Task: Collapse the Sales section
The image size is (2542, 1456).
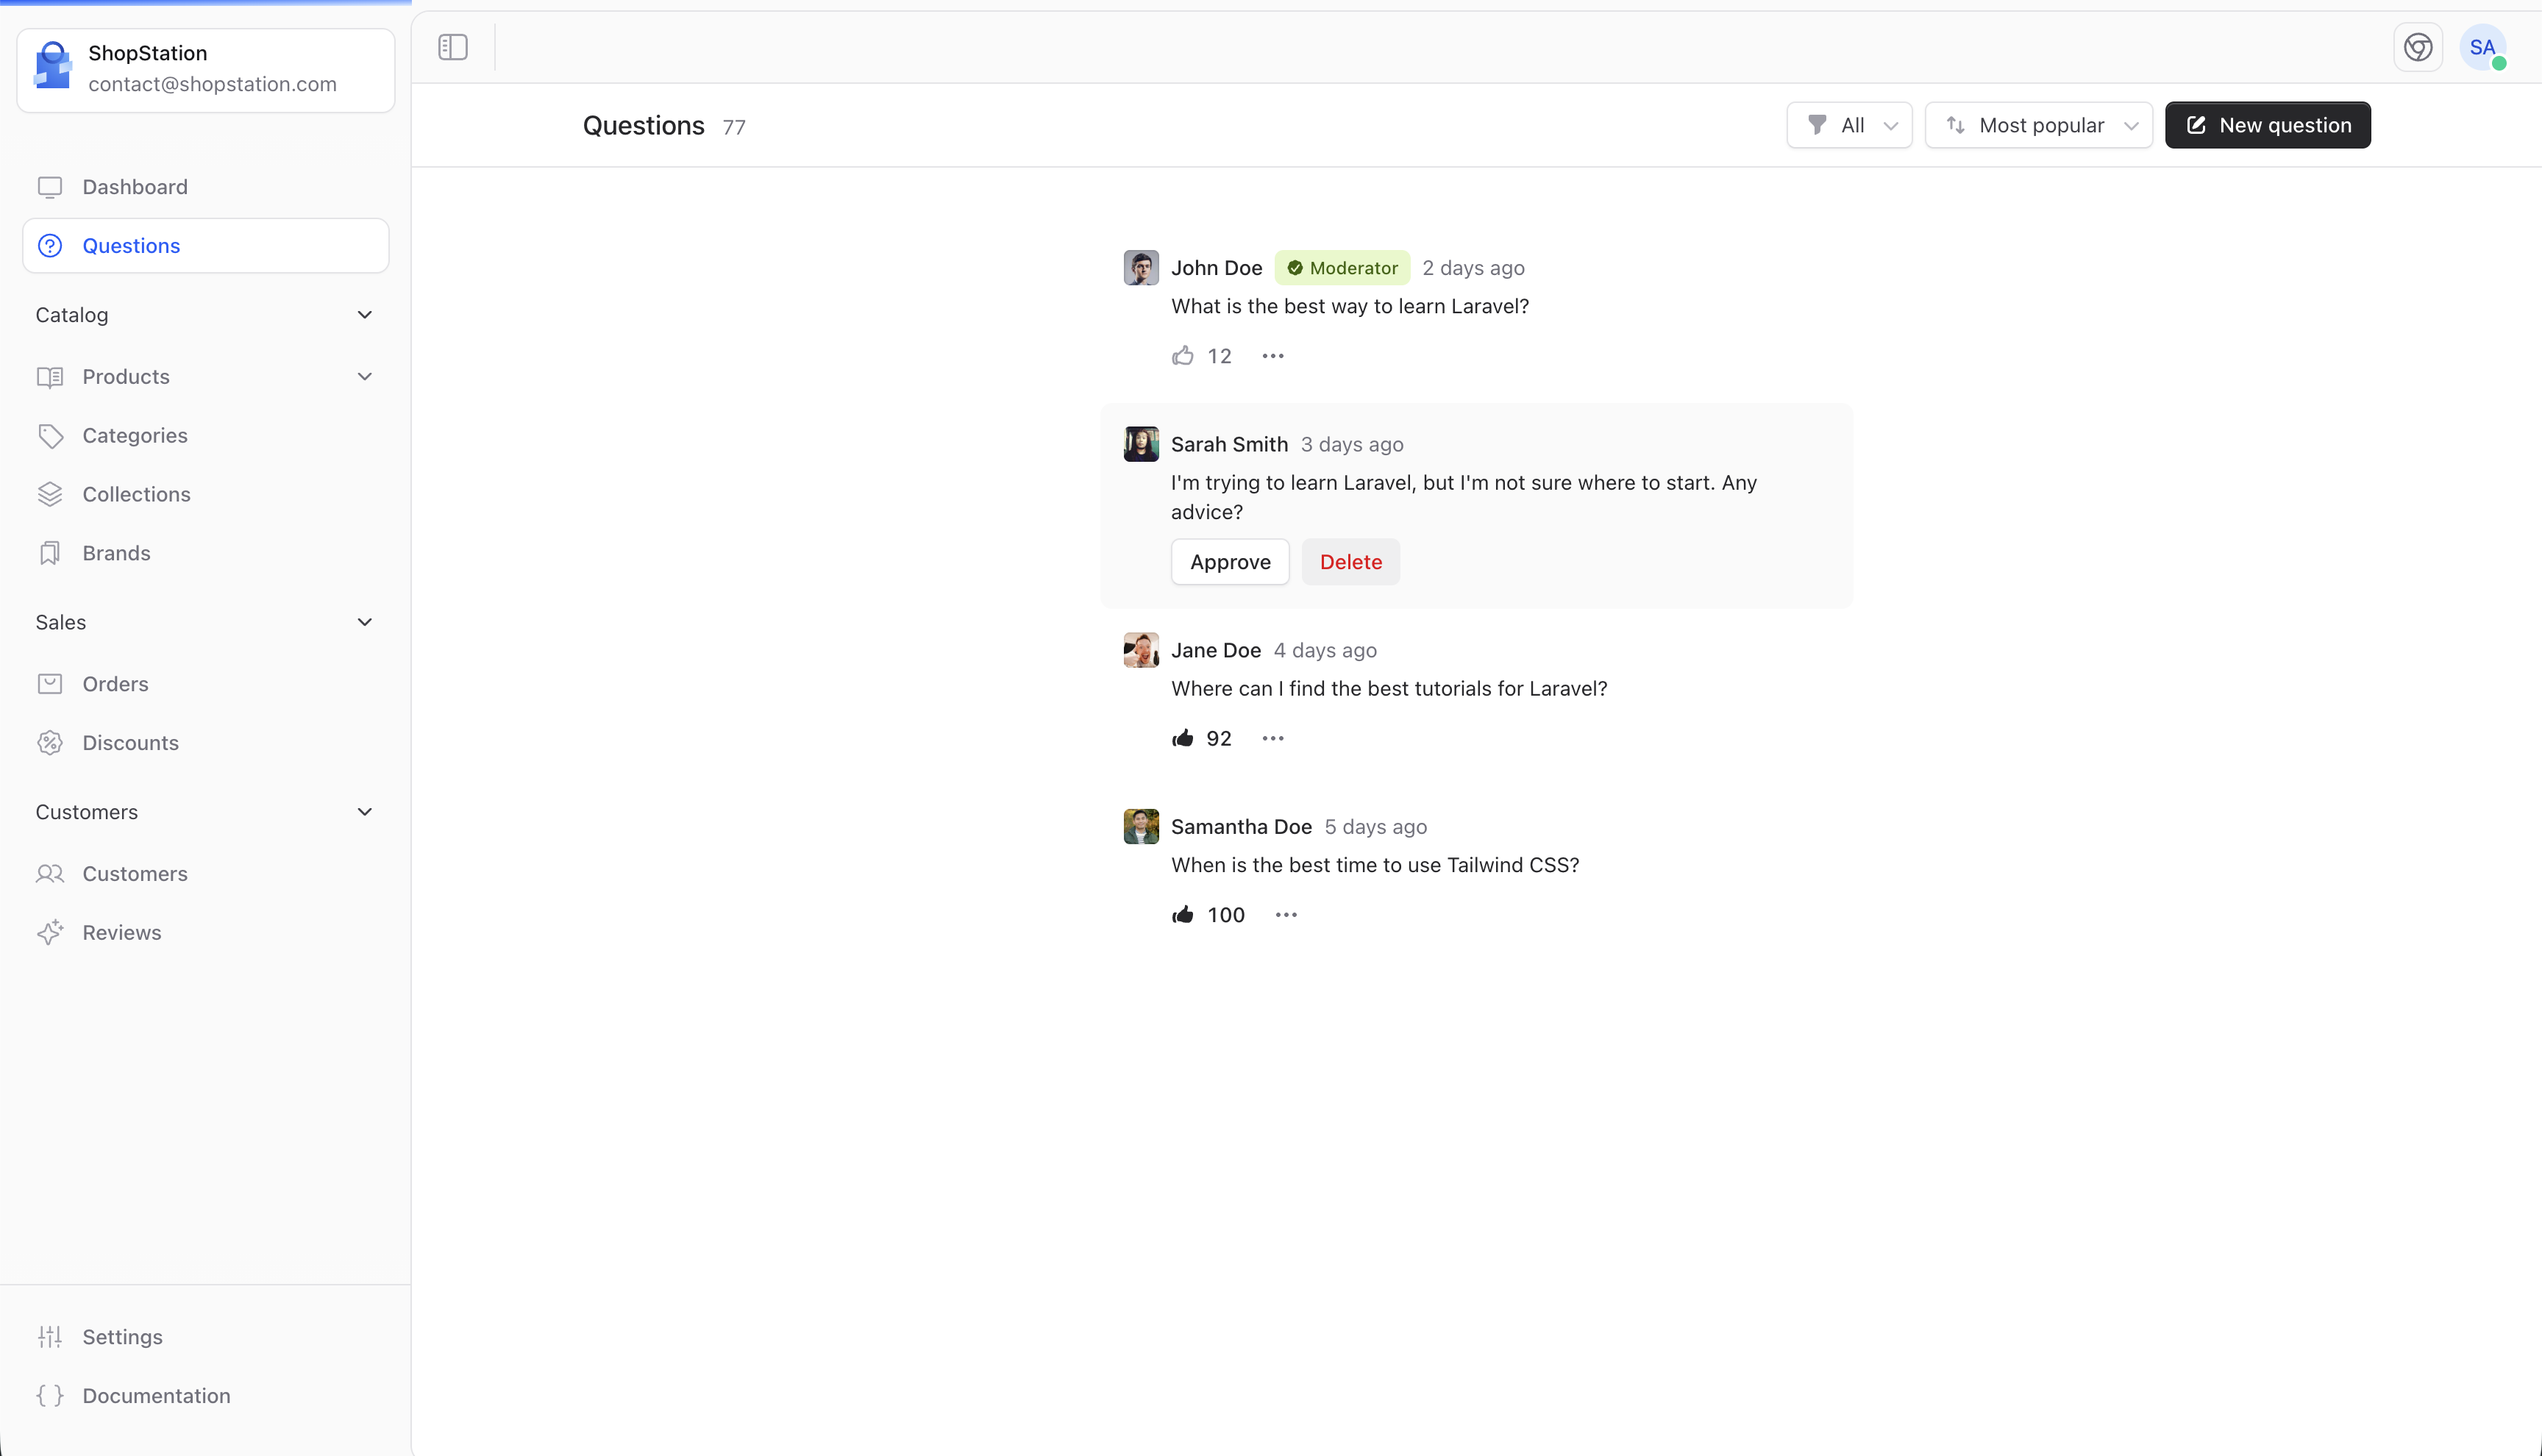Action: (205, 622)
